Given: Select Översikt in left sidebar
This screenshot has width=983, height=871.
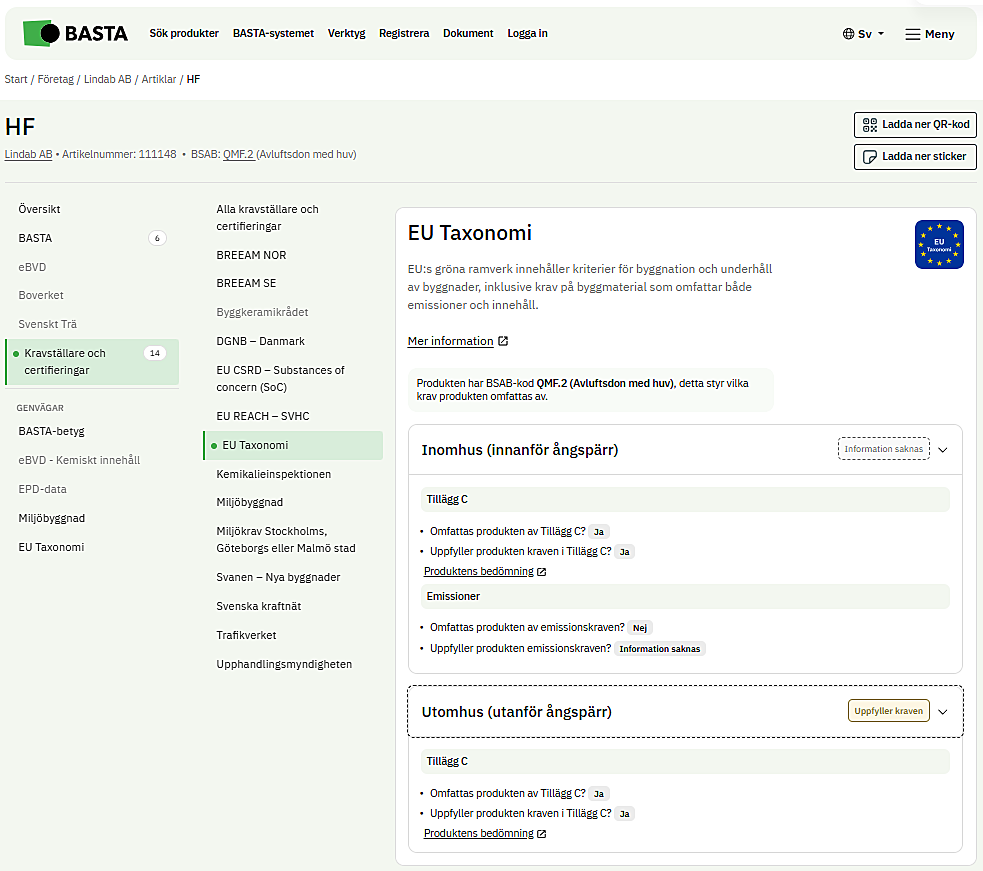Looking at the screenshot, I should pos(39,209).
